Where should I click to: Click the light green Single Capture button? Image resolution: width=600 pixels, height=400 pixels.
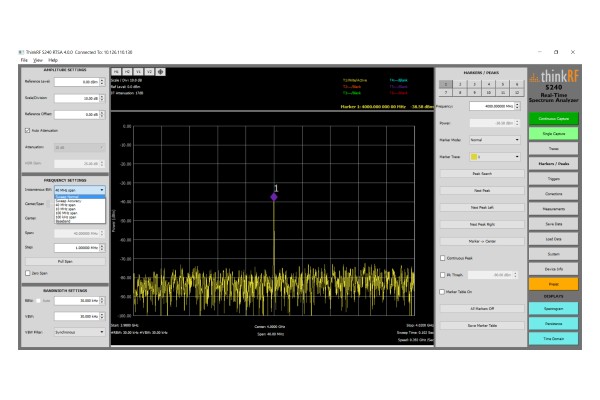click(x=553, y=134)
